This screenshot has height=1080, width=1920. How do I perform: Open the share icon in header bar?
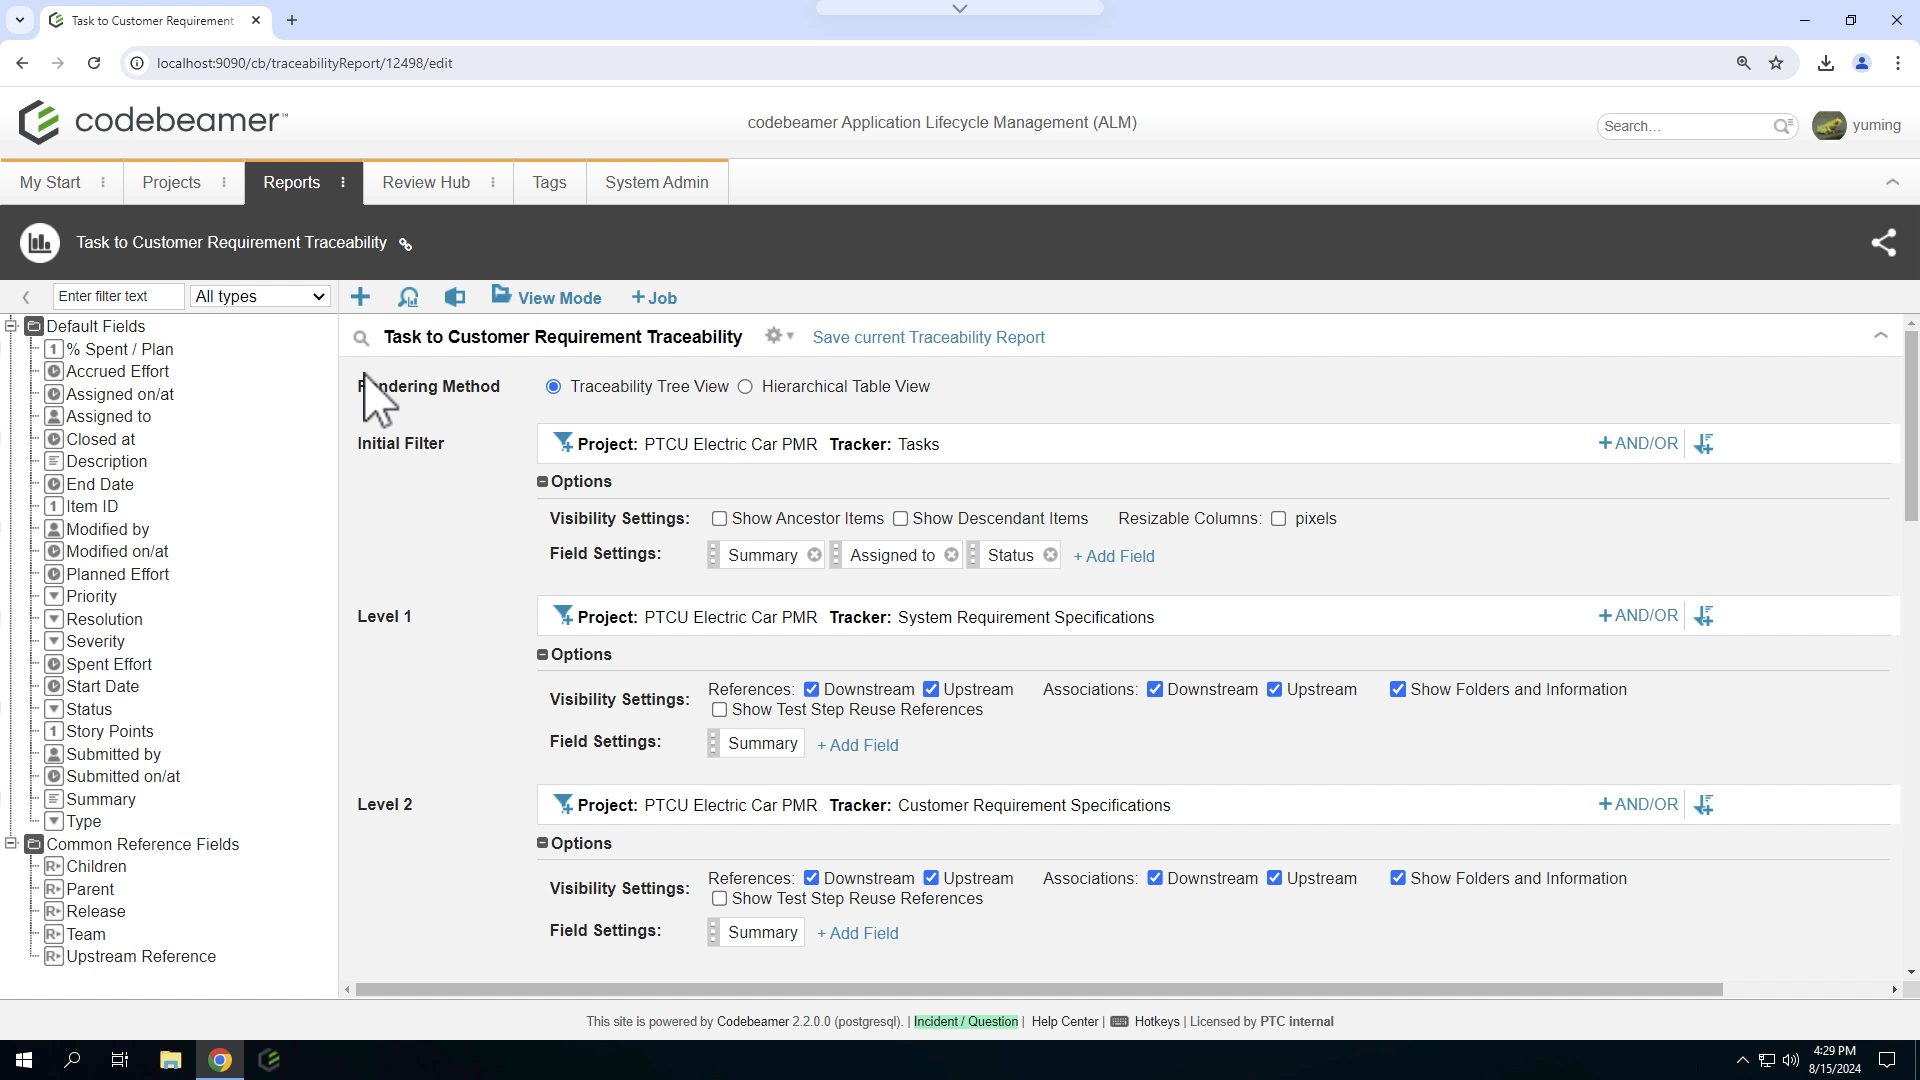click(x=1884, y=243)
